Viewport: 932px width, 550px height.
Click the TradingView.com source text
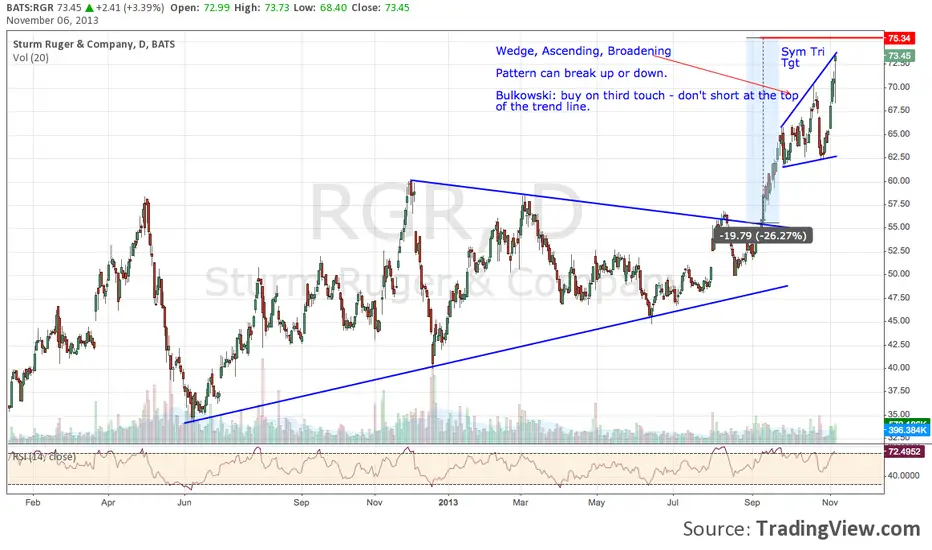tap(837, 528)
